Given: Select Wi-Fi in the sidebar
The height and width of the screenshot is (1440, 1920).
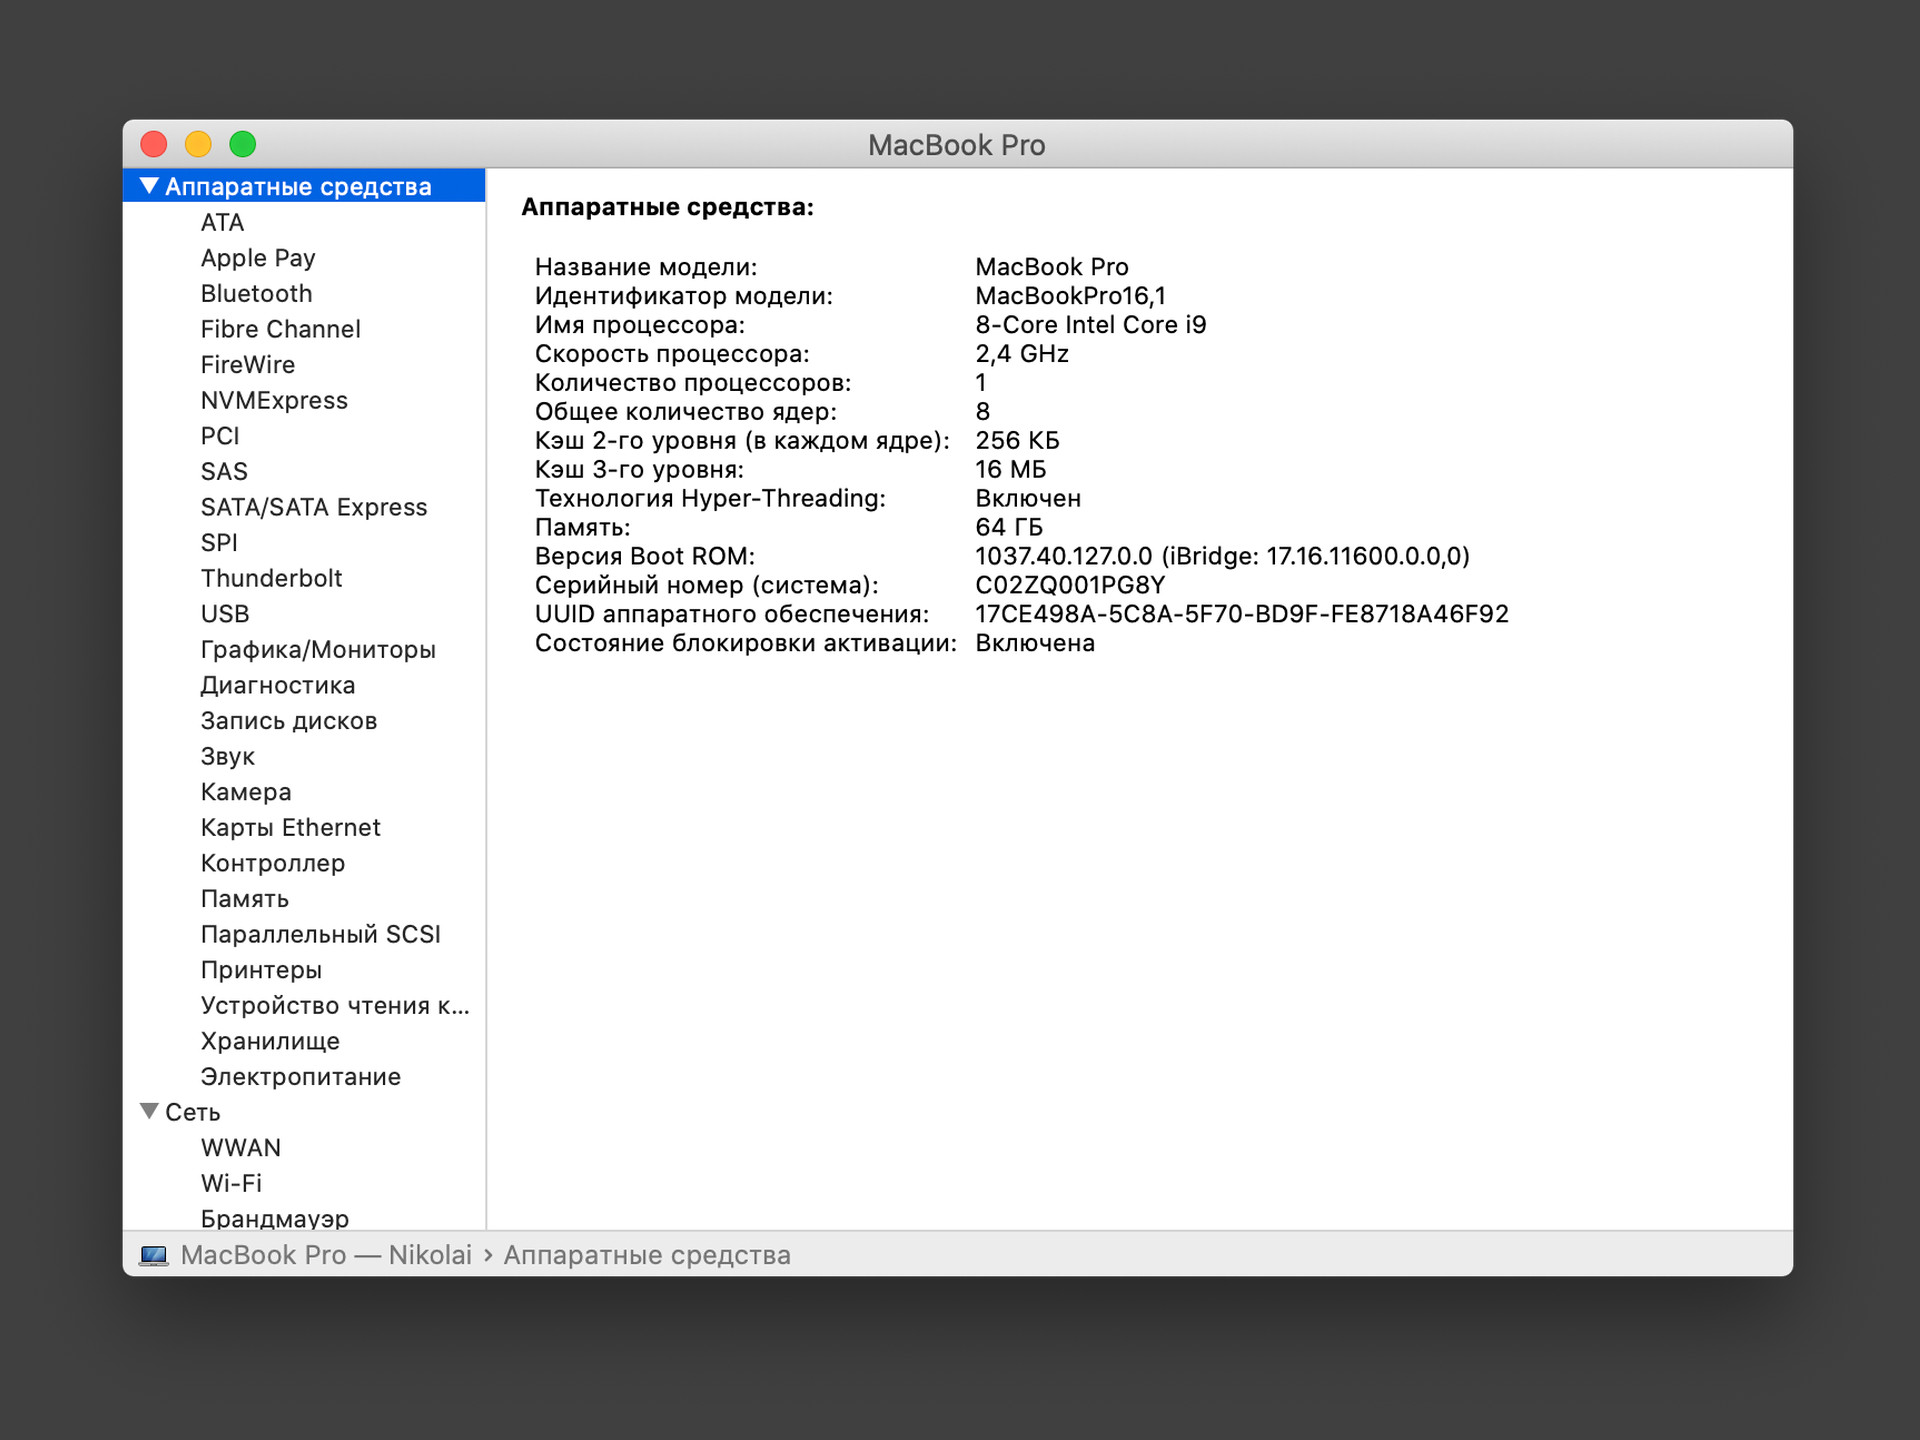Looking at the screenshot, I should 231,1183.
